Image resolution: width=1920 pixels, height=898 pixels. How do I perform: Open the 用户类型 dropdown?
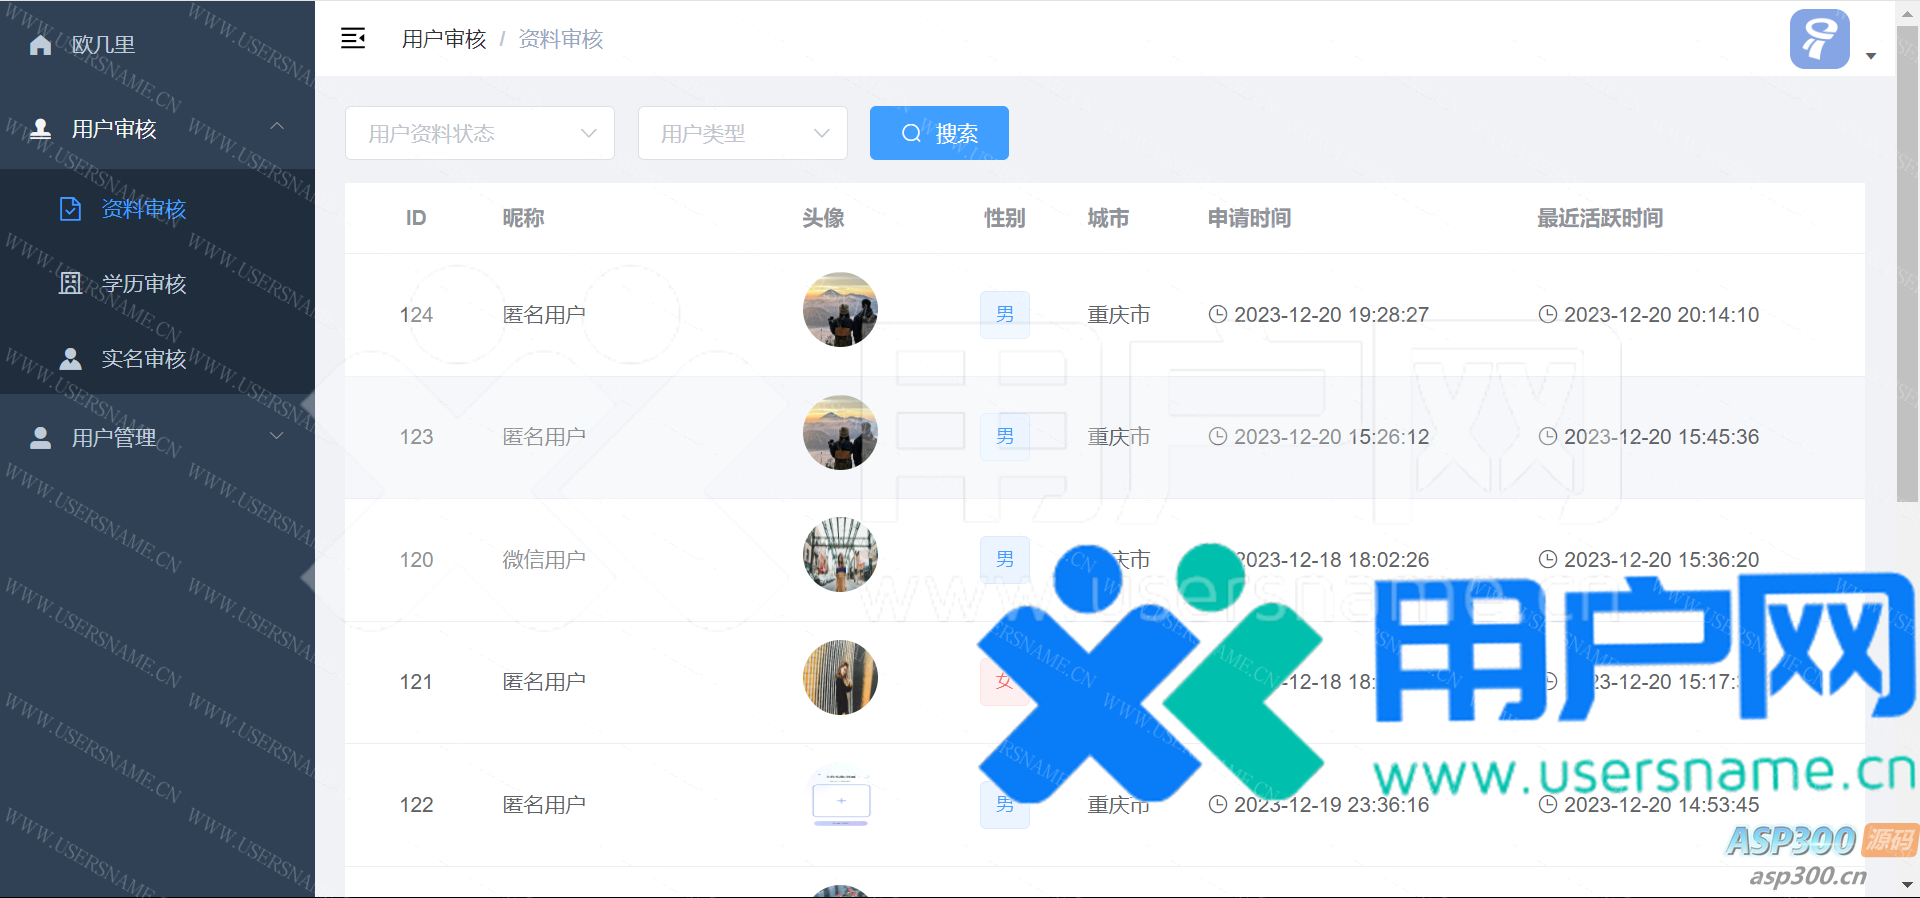point(742,133)
